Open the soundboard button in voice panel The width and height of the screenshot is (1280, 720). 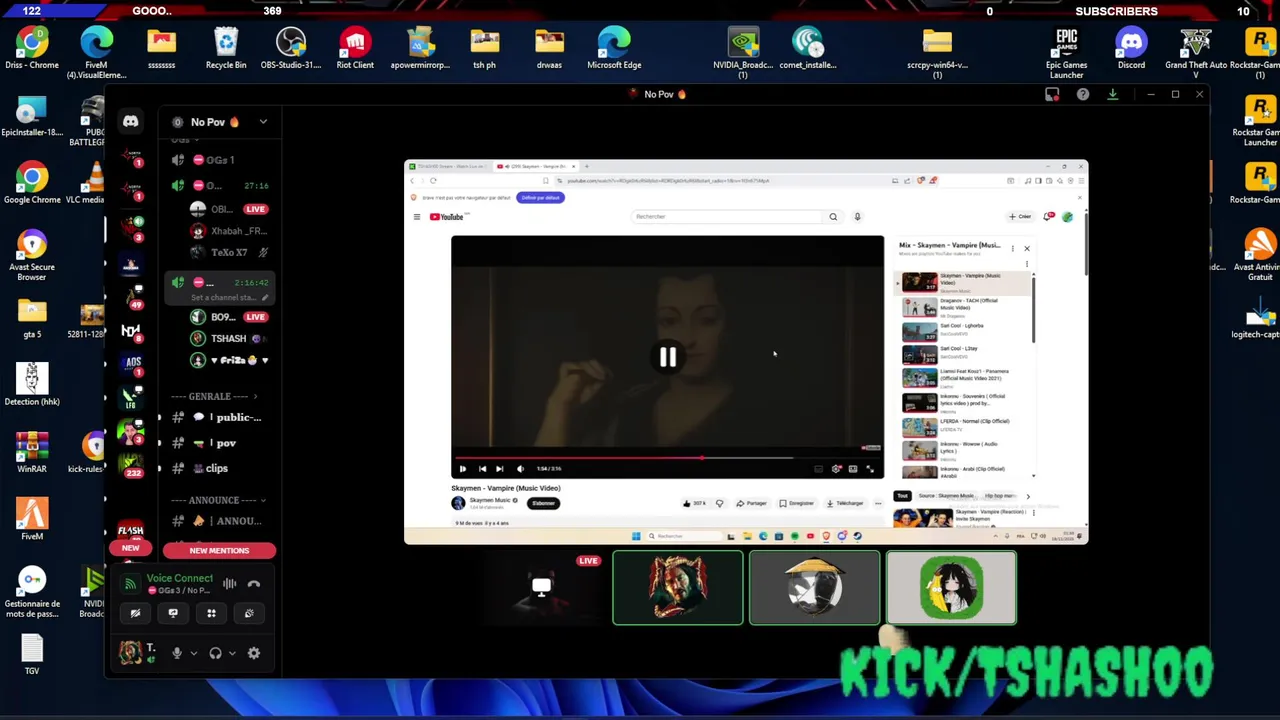(x=249, y=613)
